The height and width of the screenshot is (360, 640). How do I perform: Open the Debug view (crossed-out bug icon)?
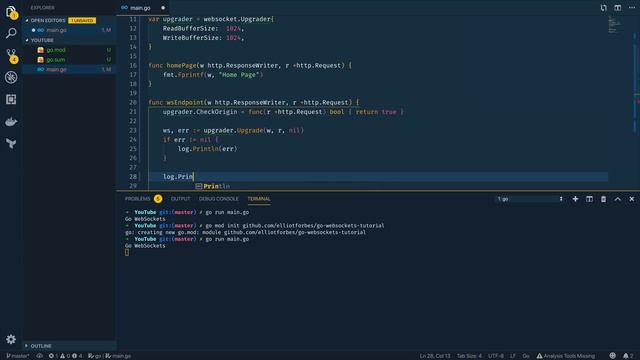[11, 77]
